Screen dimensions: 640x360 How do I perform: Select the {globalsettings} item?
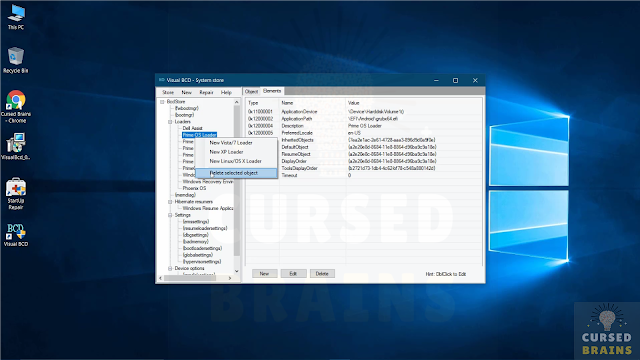[x=198, y=255]
